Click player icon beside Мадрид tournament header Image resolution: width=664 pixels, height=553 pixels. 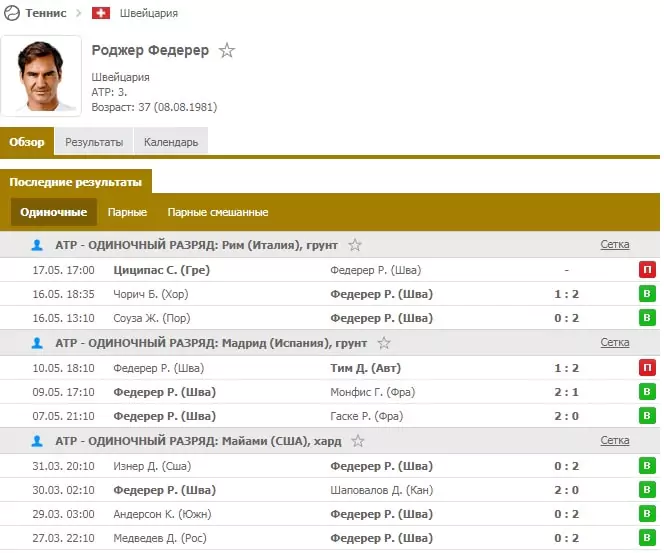(x=37, y=343)
